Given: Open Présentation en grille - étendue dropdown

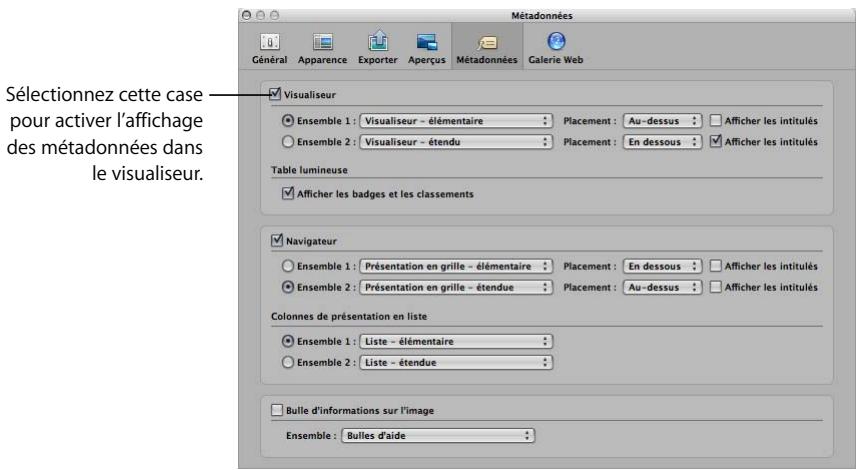Looking at the screenshot, I should 456,287.
